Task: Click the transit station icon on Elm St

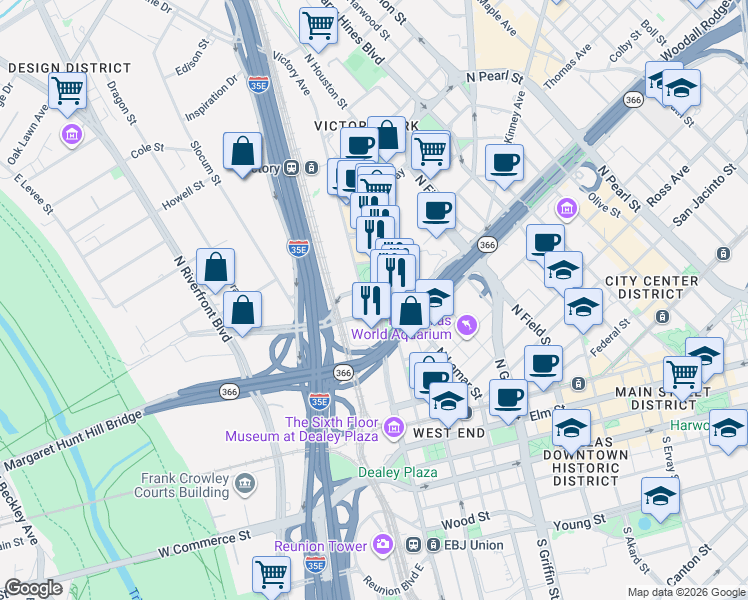Action: (578, 383)
